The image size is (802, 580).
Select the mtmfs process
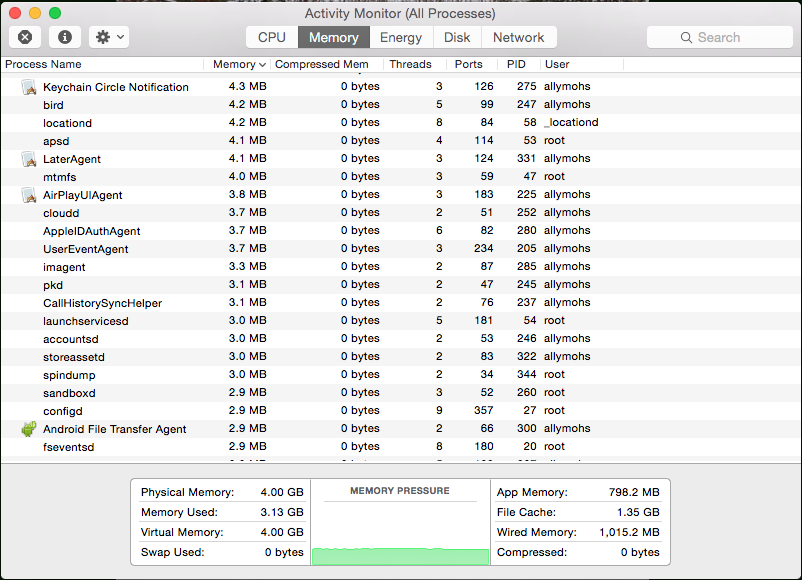coord(401,177)
